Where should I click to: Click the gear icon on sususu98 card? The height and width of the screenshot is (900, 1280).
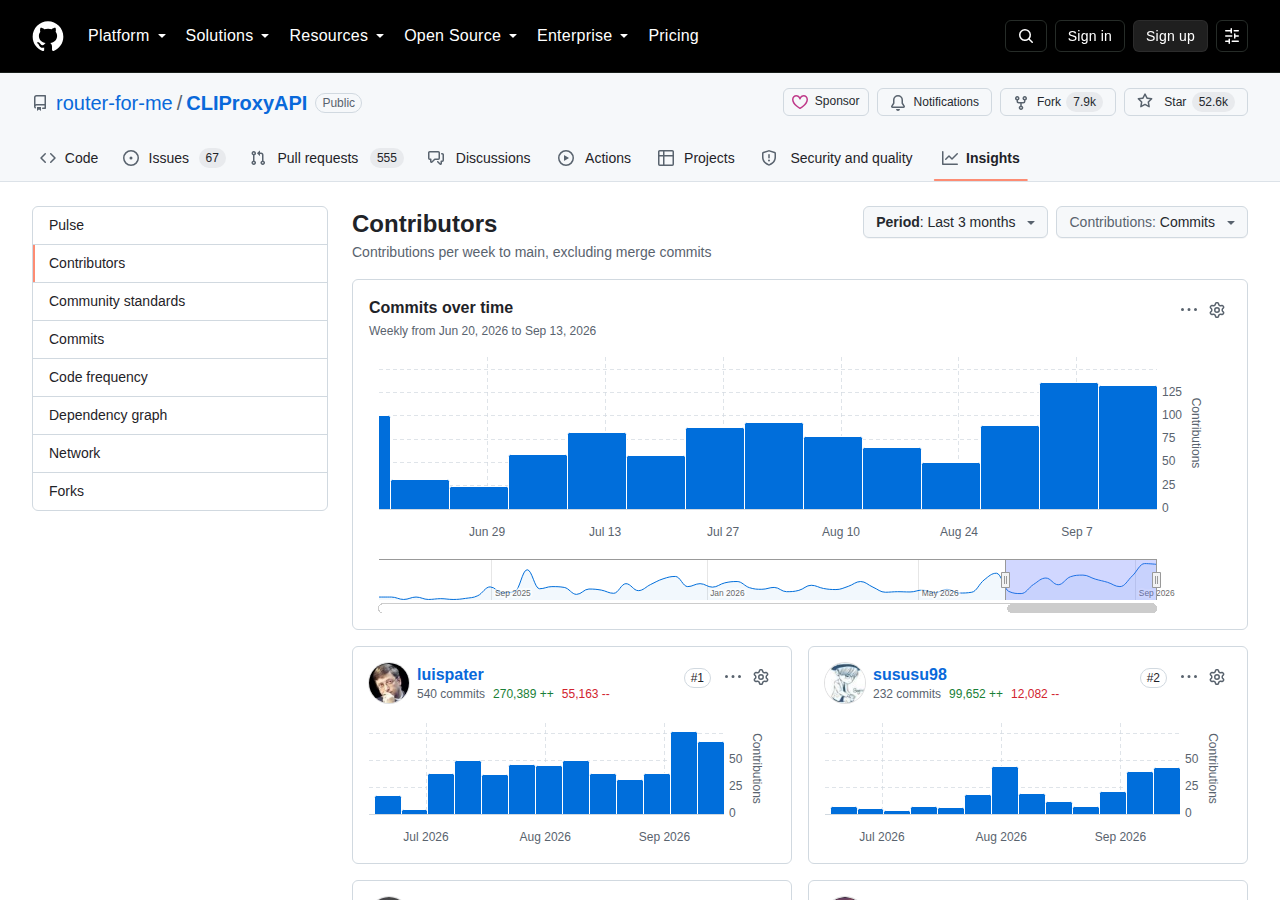coord(1217,677)
